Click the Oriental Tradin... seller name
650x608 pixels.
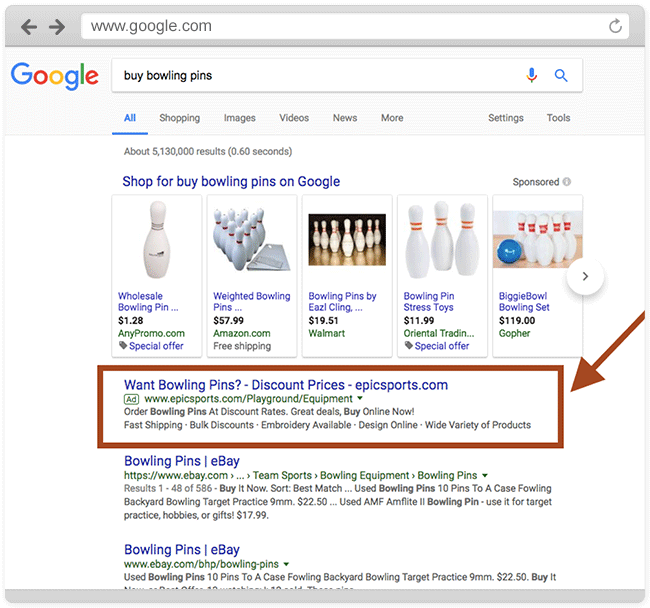[439, 334]
